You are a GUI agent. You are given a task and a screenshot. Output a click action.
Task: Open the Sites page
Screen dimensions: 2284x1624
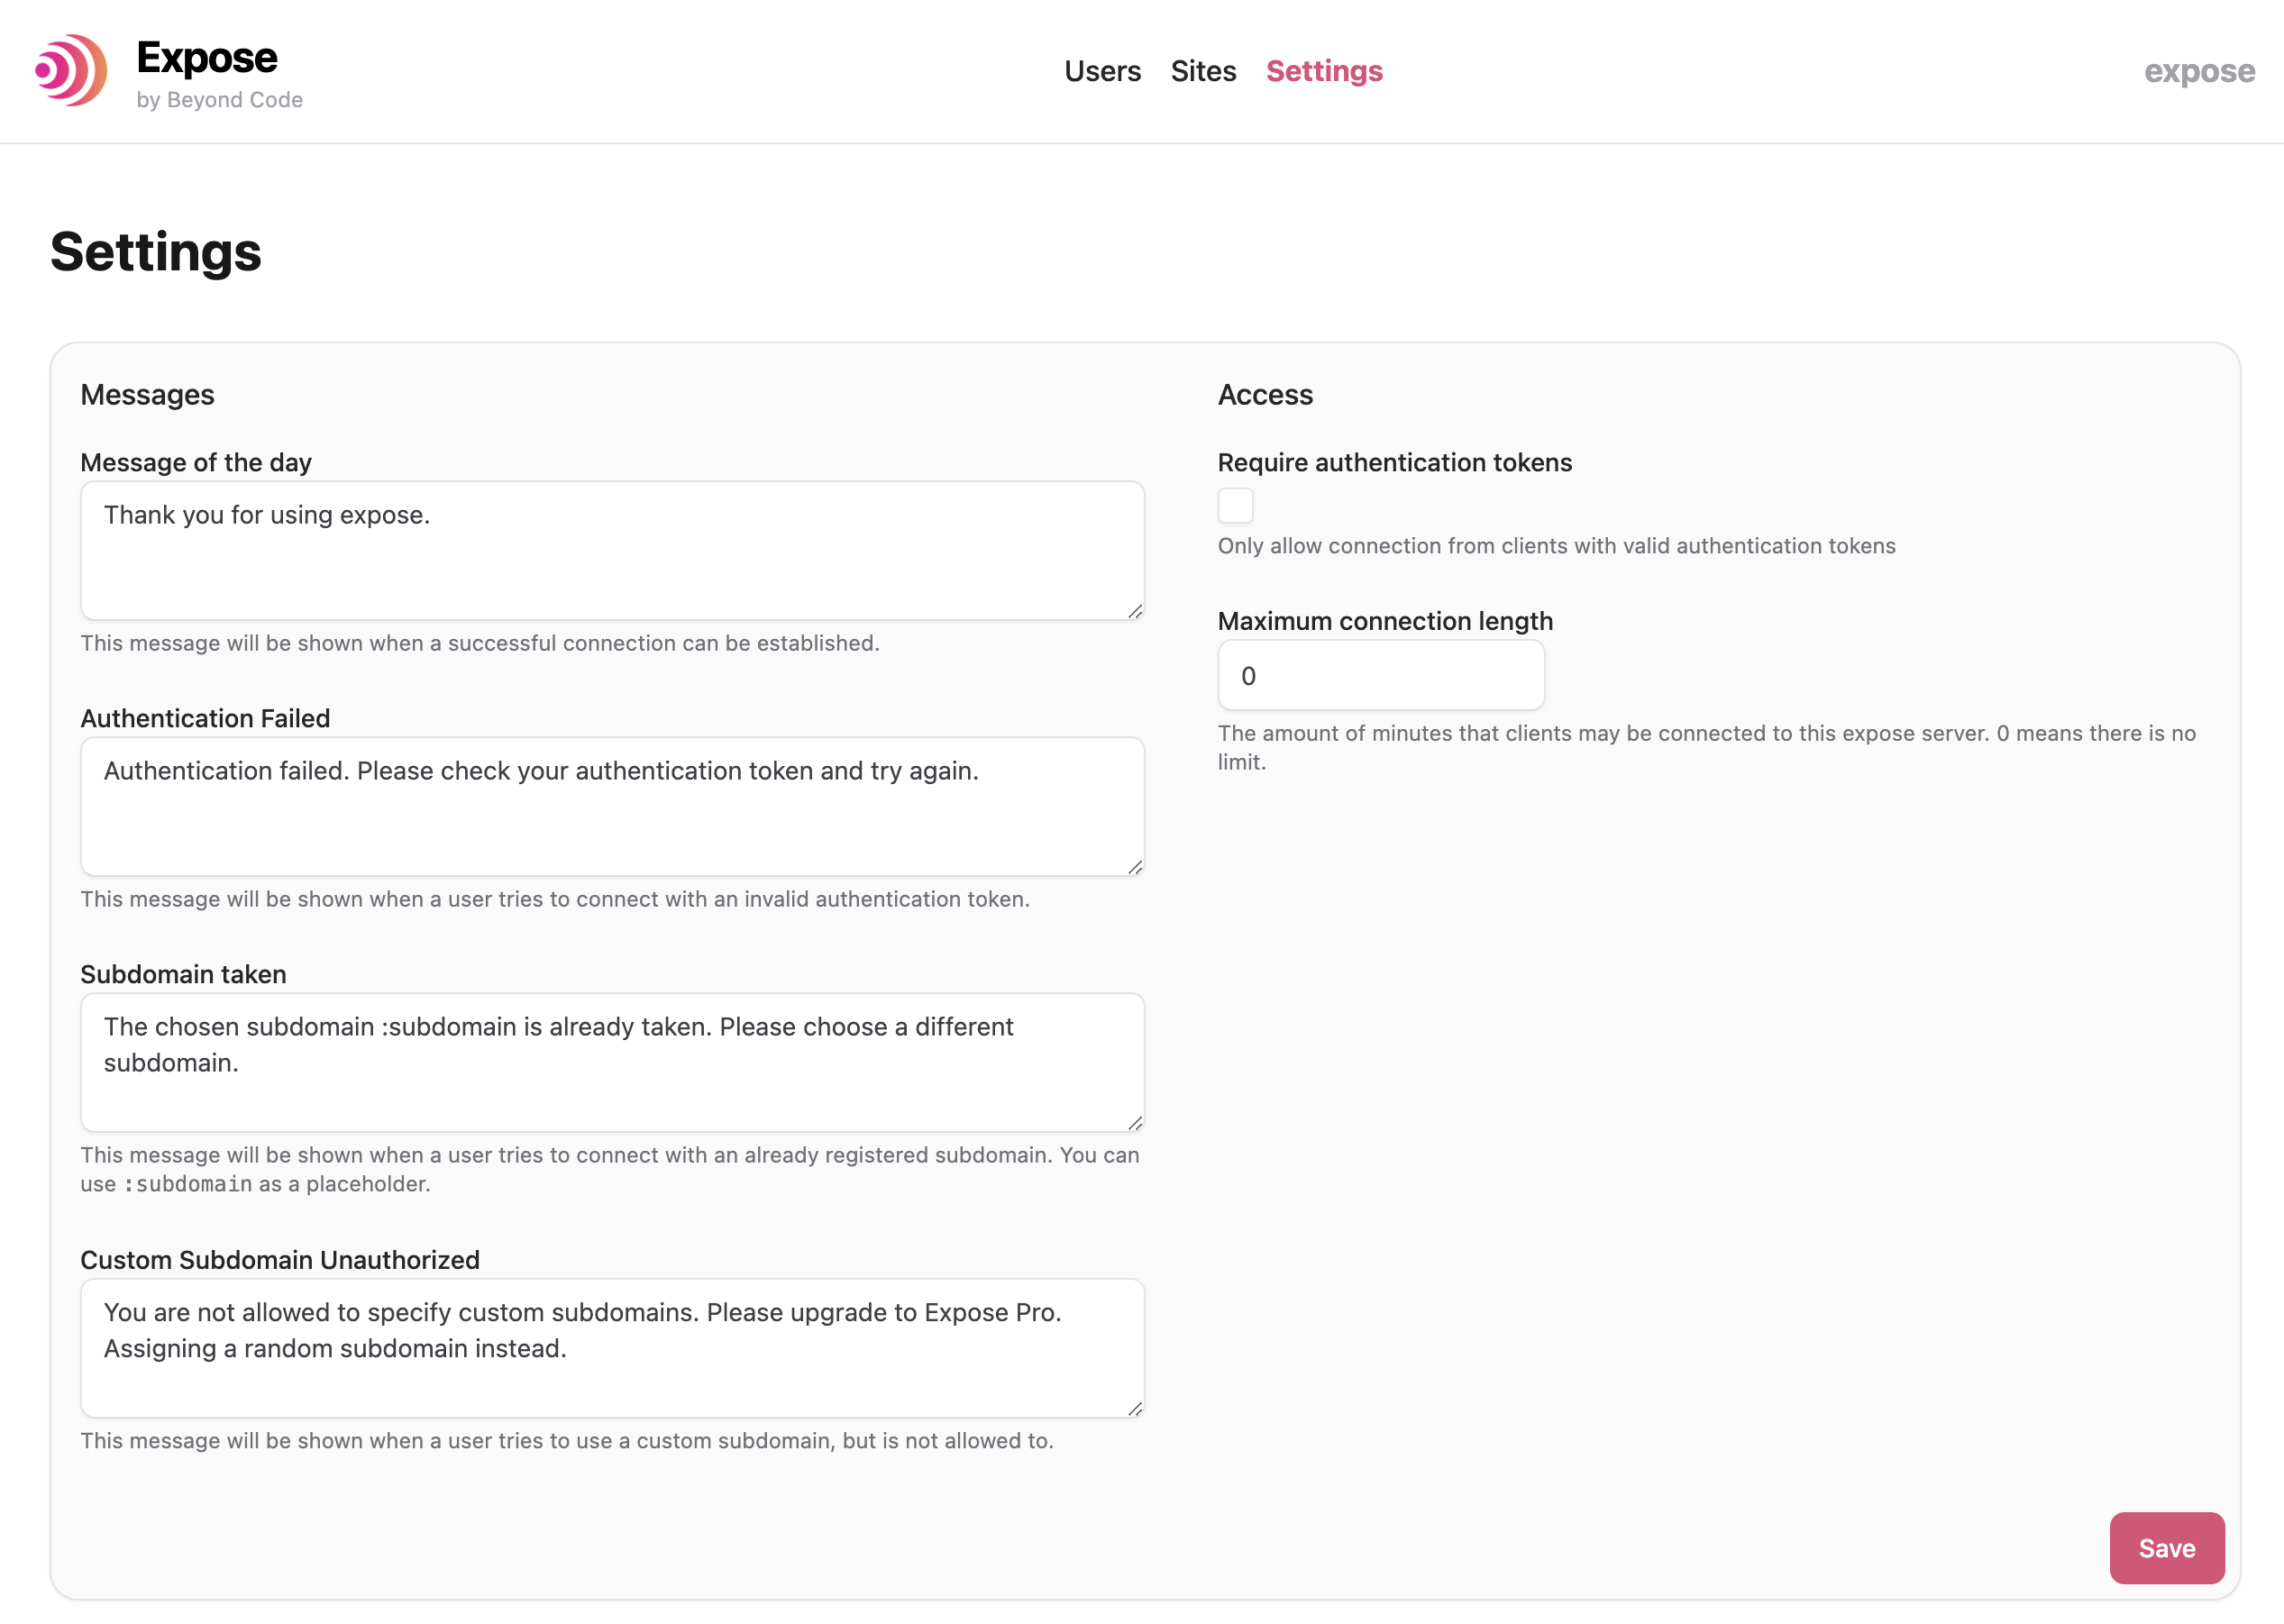tap(1203, 71)
